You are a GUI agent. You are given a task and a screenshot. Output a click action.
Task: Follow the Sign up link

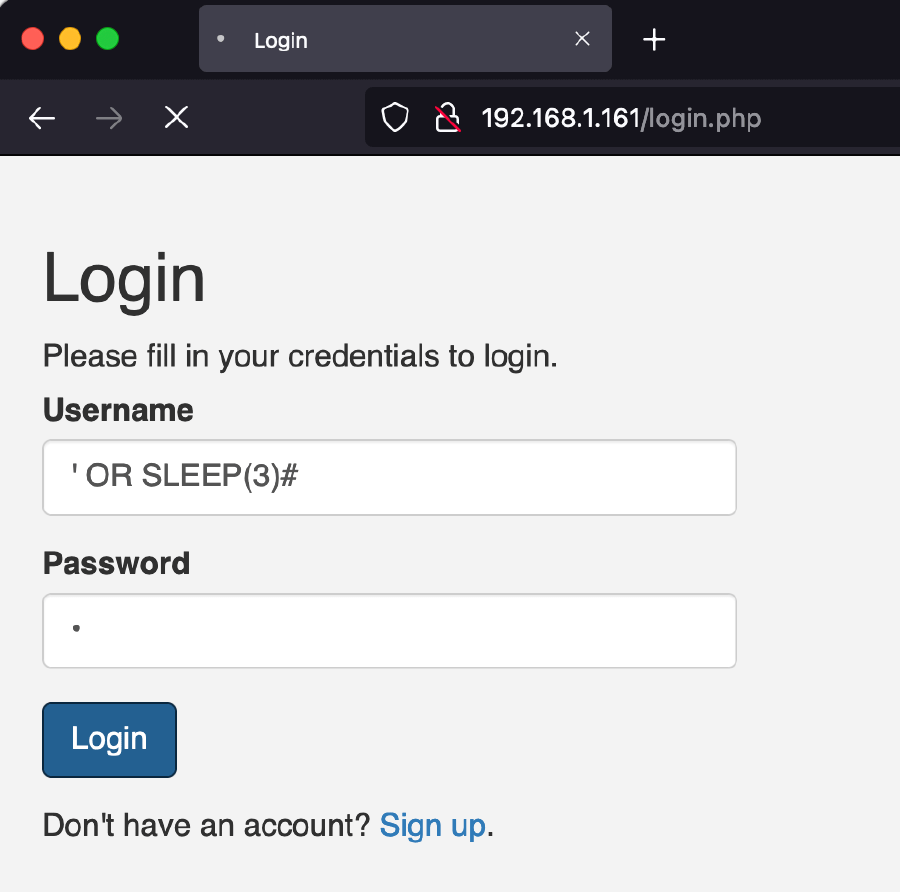click(x=432, y=825)
